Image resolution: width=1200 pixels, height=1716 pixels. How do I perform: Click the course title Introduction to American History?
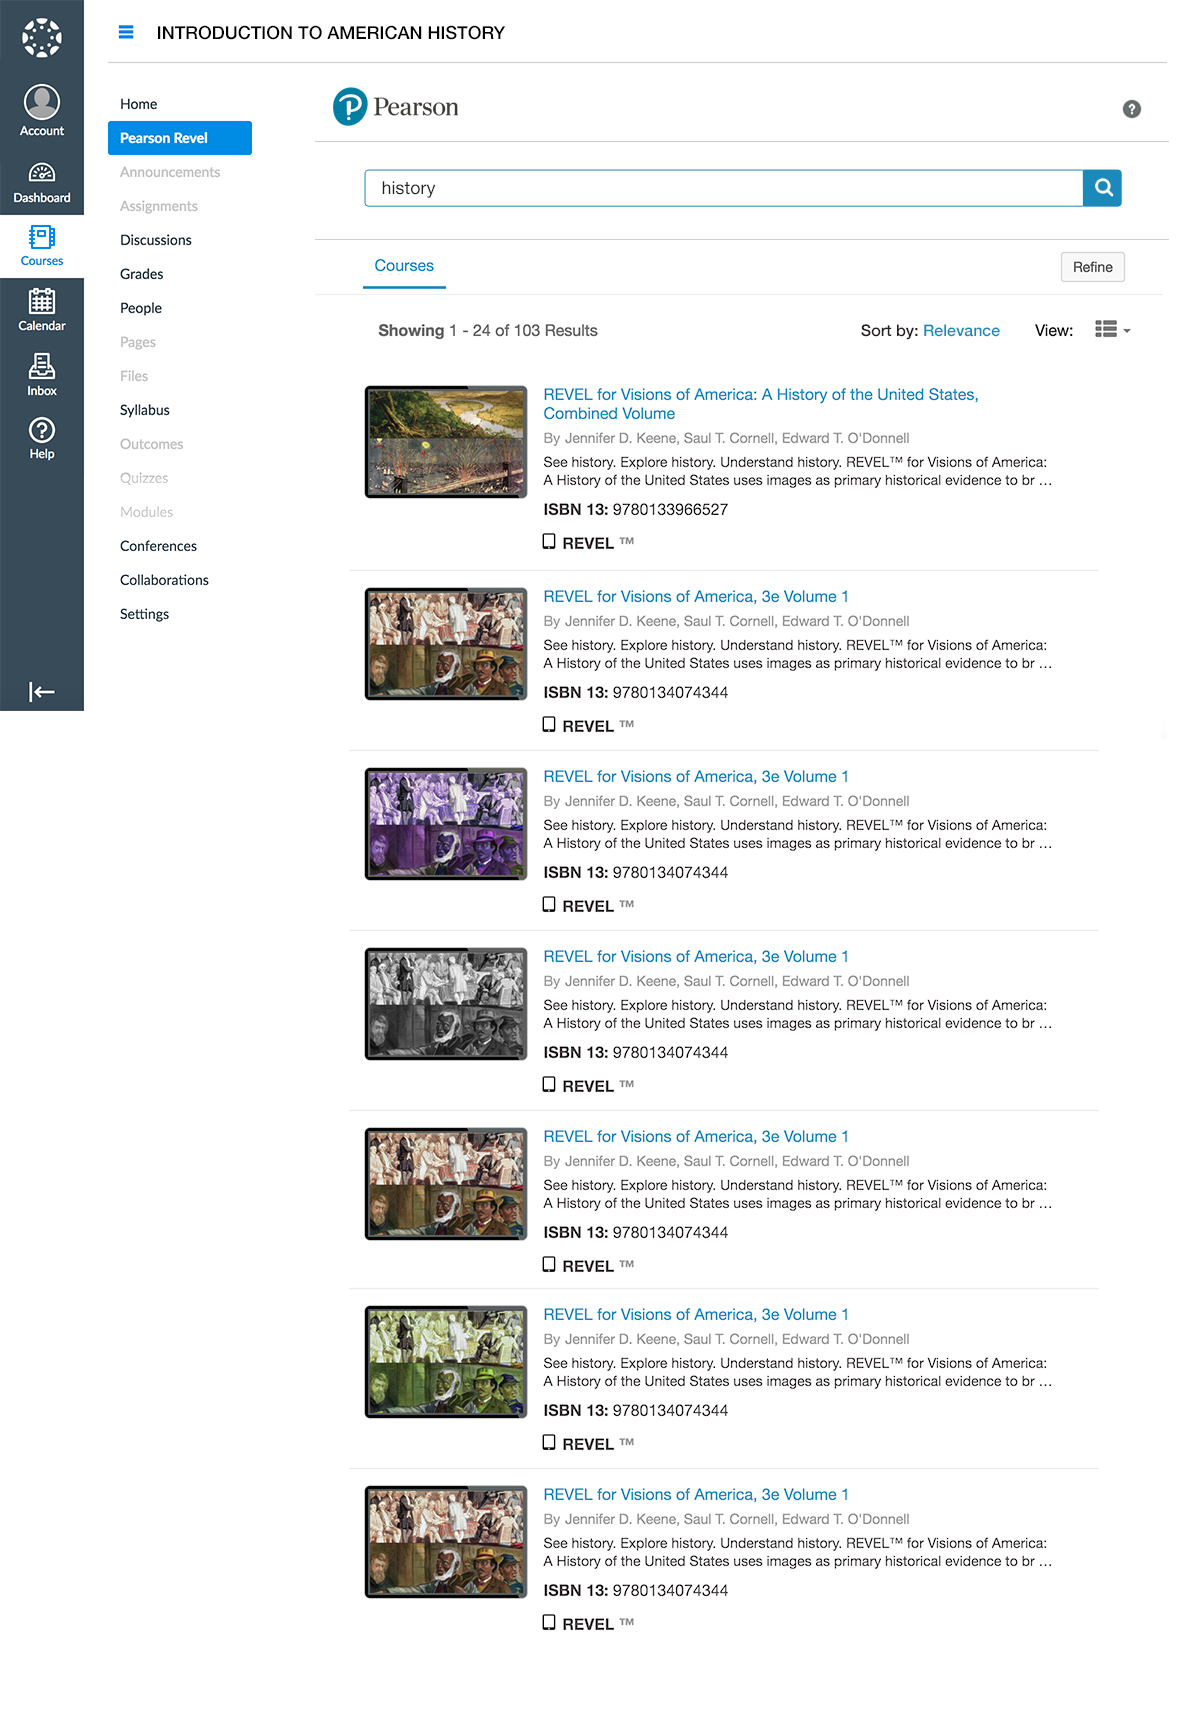click(331, 33)
